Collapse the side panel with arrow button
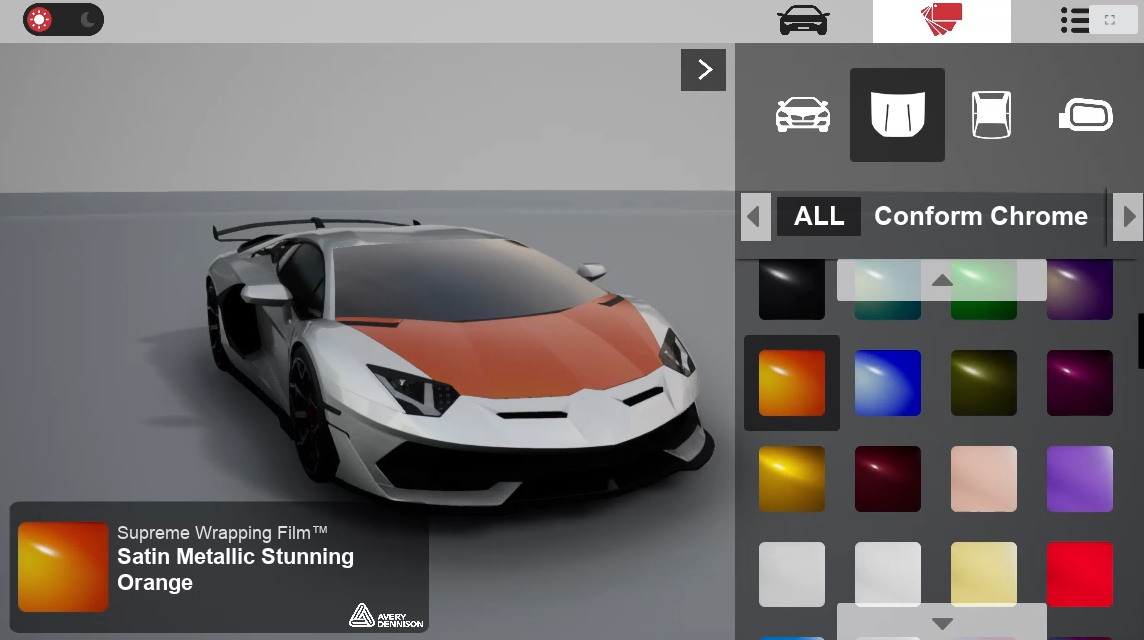The width and height of the screenshot is (1144, 640). tap(703, 70)
